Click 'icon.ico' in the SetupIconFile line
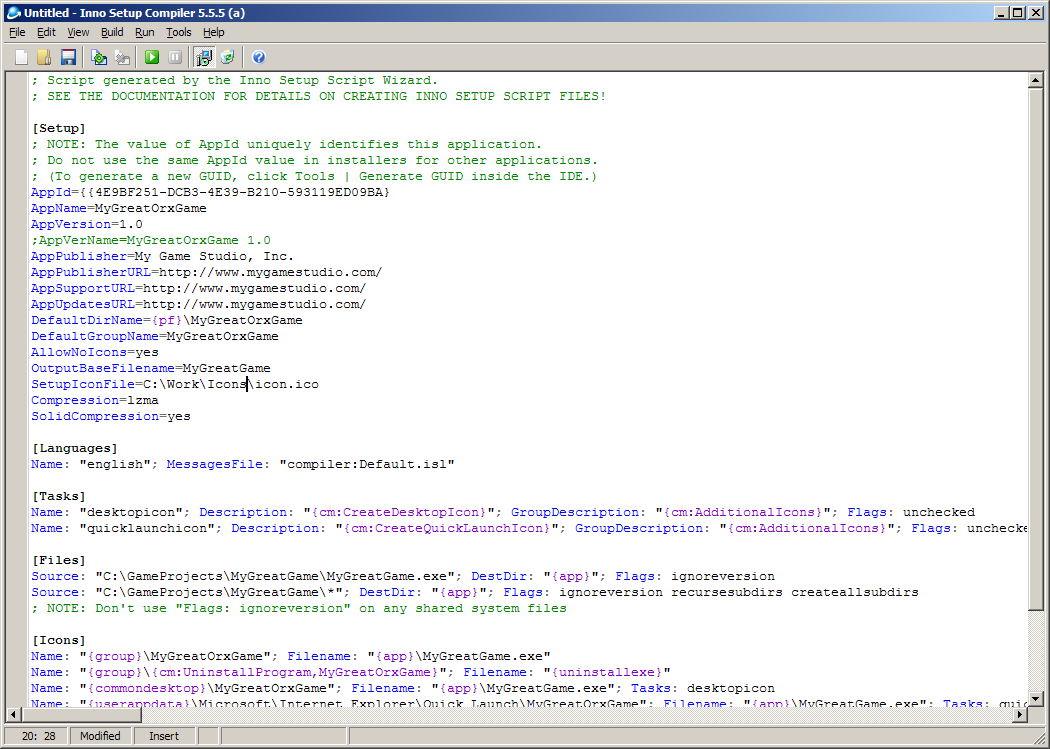Image resolution: width=1050 pixels, height=749 pixels. [x=287, y=385]
